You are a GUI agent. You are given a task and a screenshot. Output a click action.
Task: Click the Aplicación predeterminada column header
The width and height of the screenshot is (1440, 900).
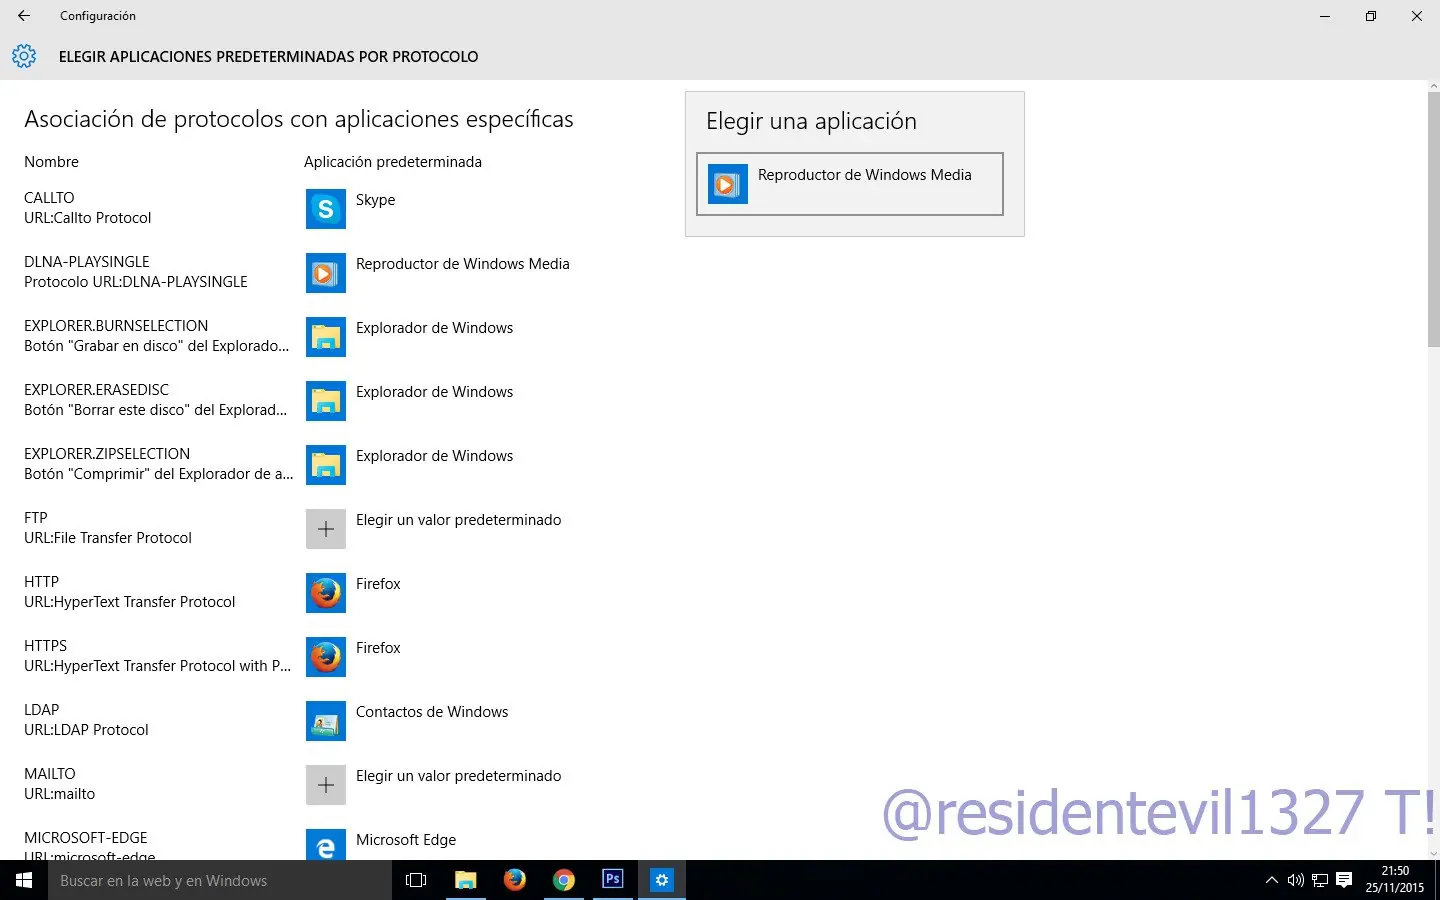coord(393,162)
